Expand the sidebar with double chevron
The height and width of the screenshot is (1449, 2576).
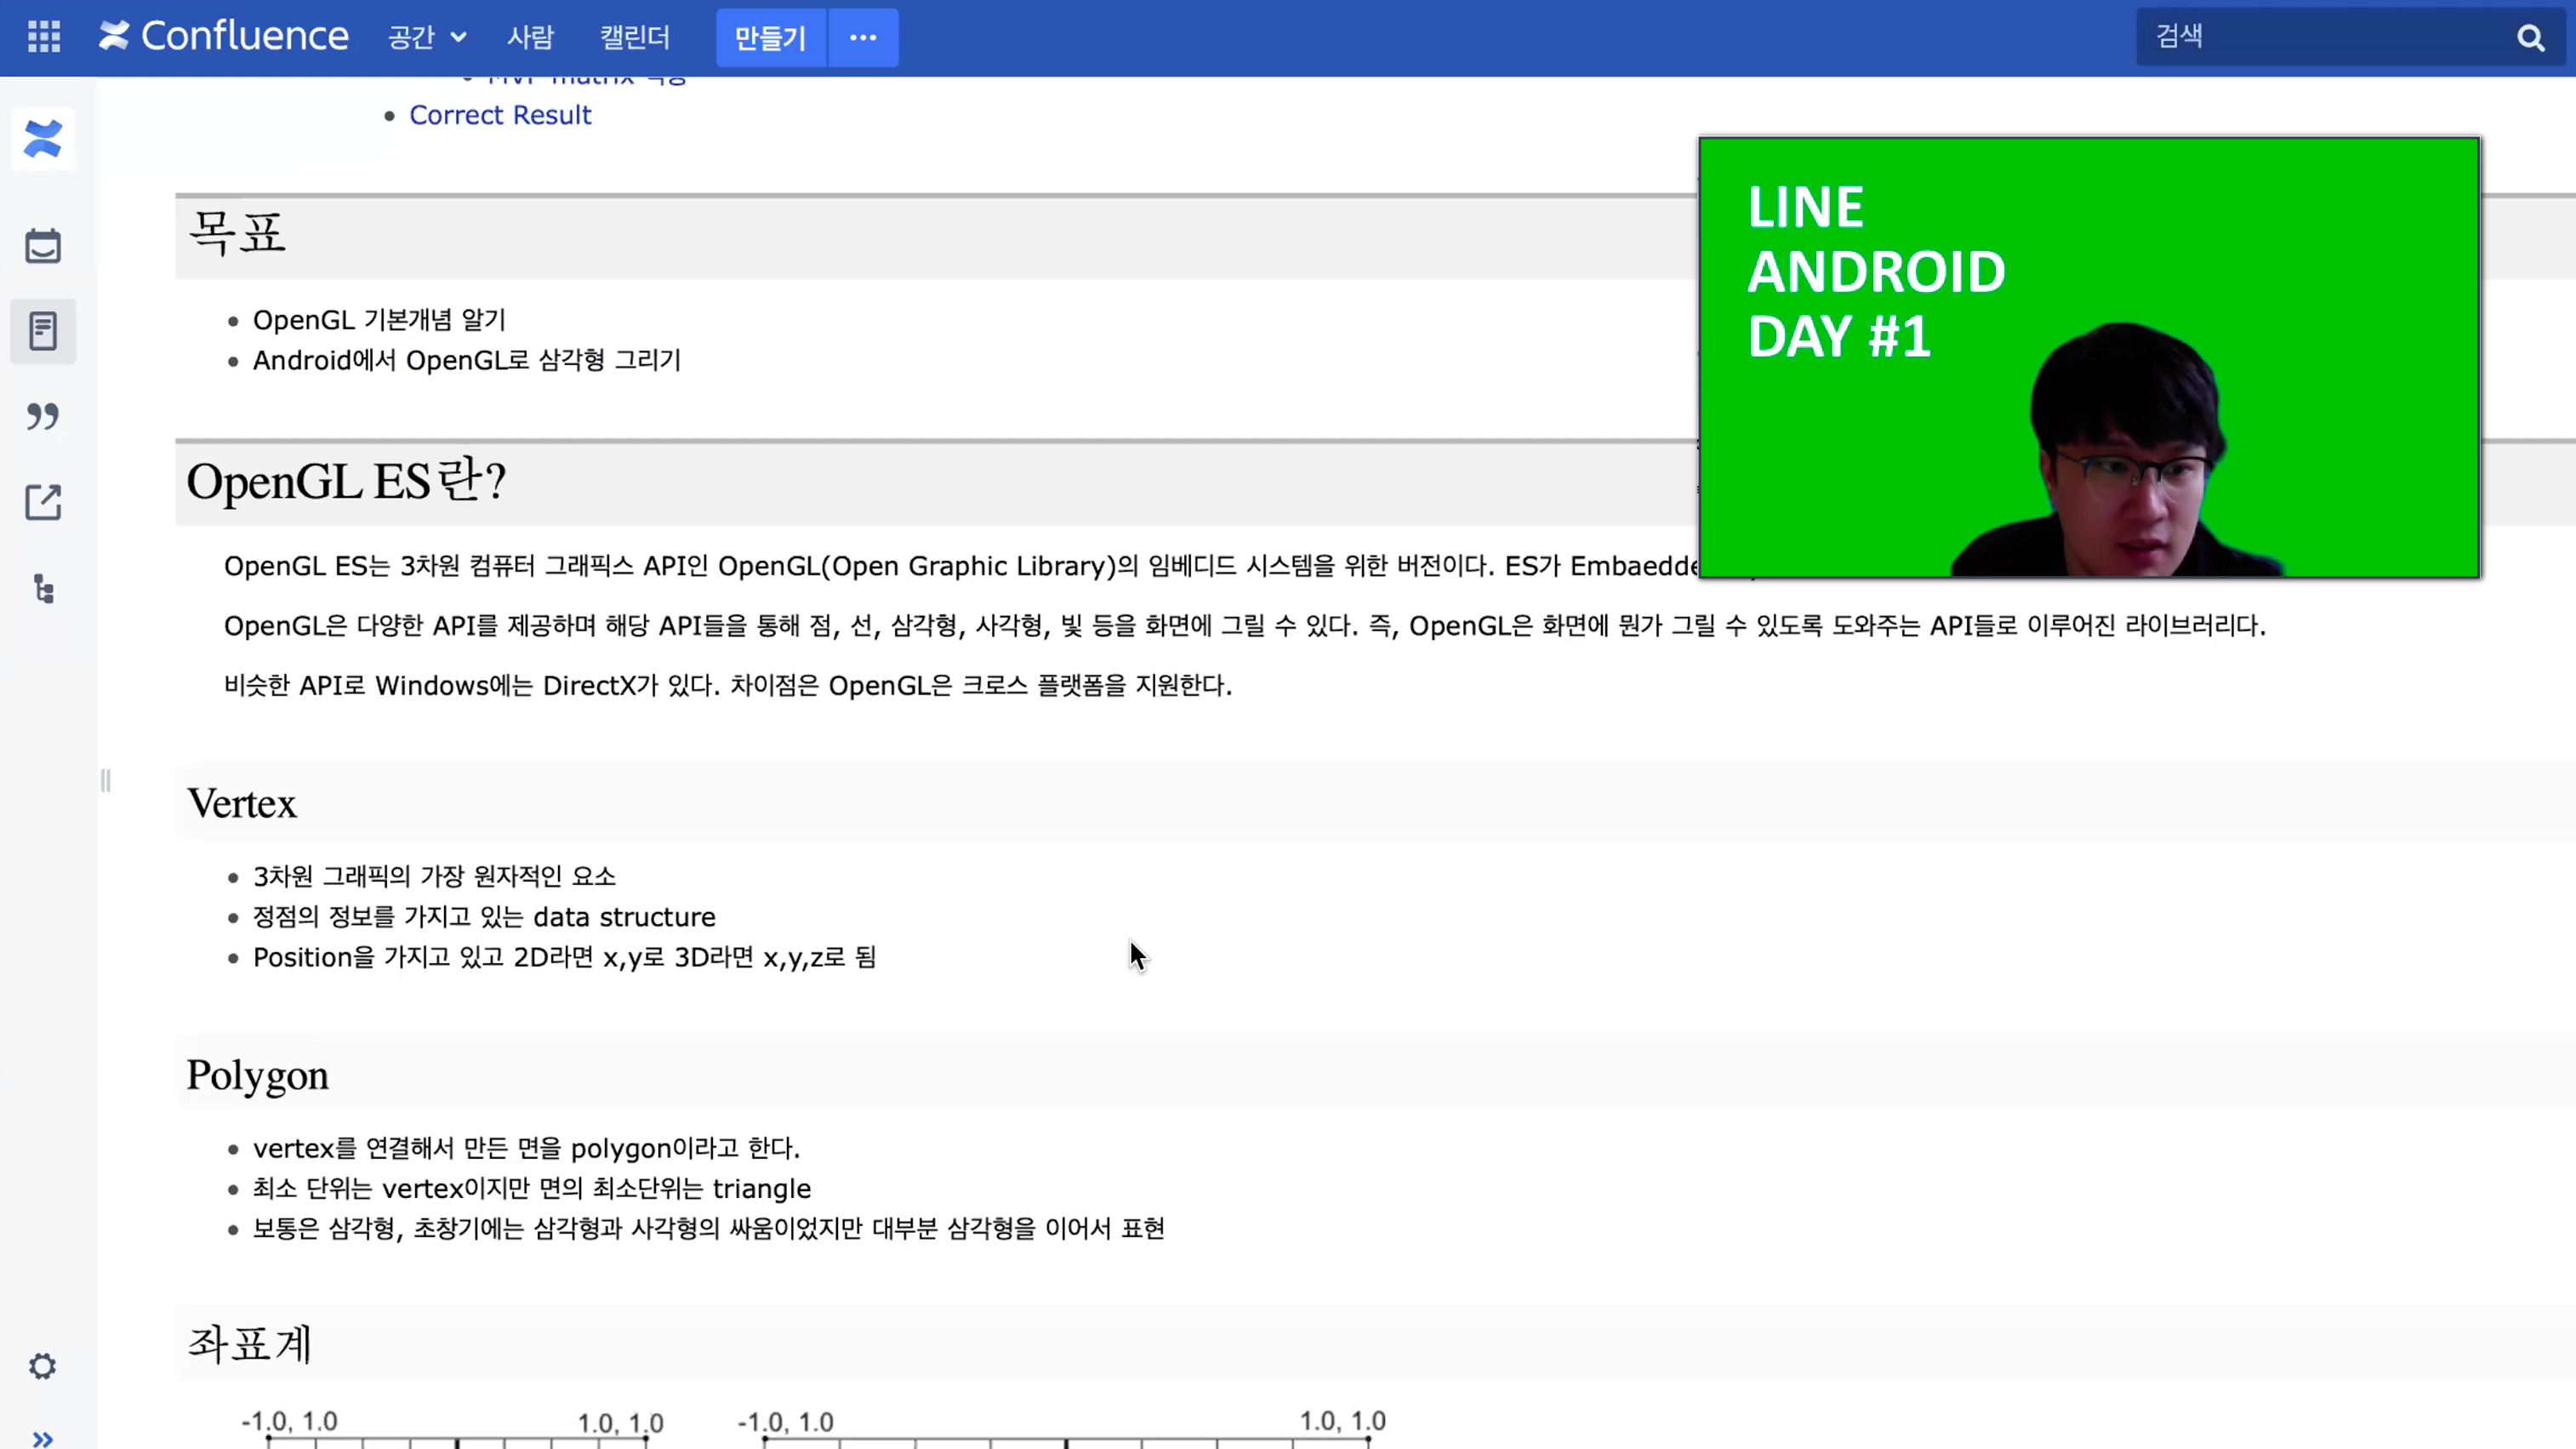(x=42, y=1439)
